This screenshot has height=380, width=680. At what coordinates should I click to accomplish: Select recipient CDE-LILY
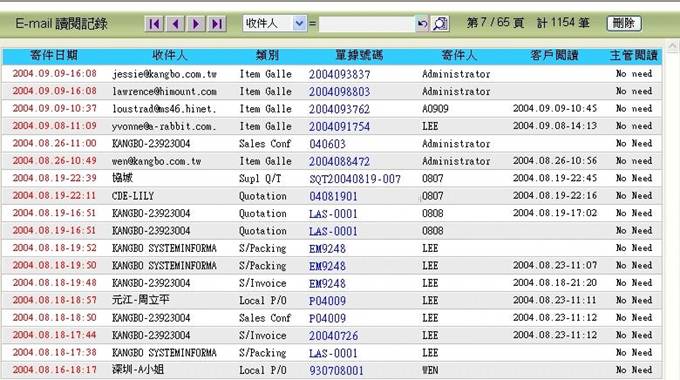coord(133,196)
